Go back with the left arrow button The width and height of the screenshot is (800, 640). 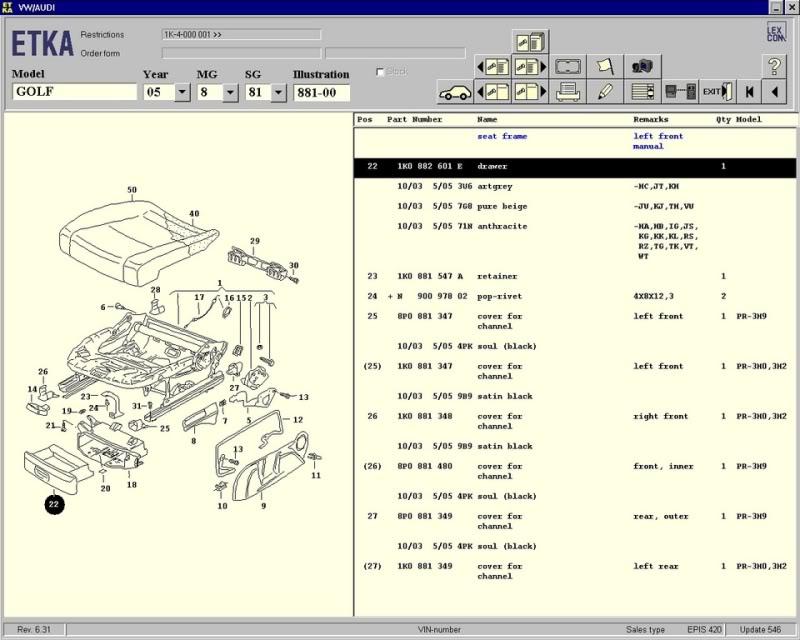click(x=774, y=92)
